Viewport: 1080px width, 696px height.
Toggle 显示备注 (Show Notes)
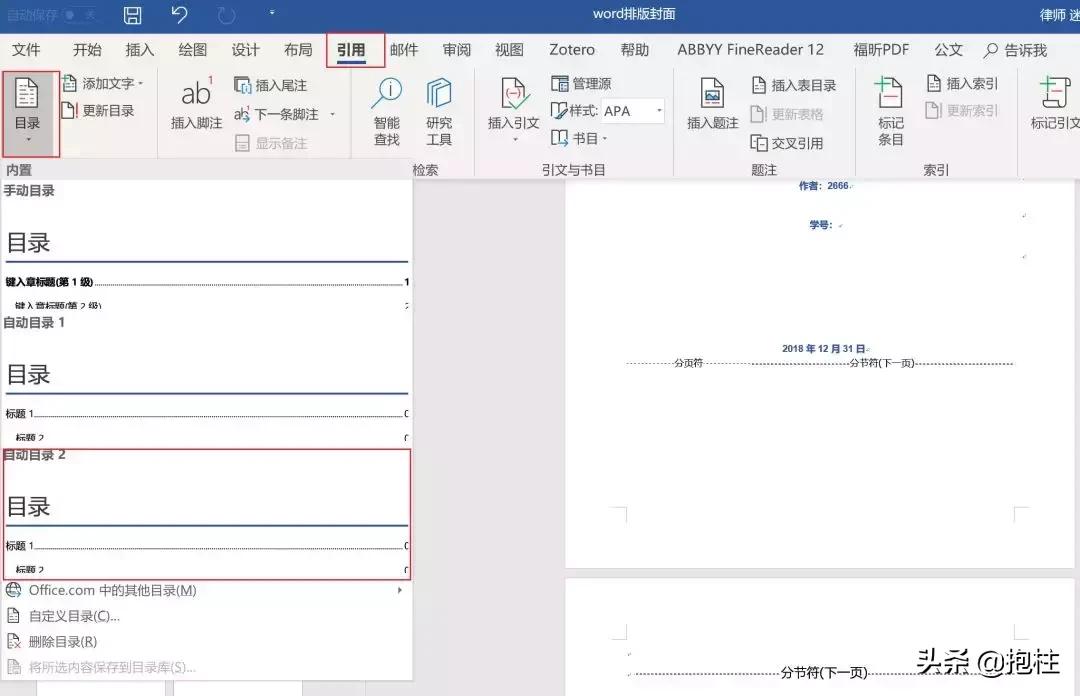[x=278, y=142]
